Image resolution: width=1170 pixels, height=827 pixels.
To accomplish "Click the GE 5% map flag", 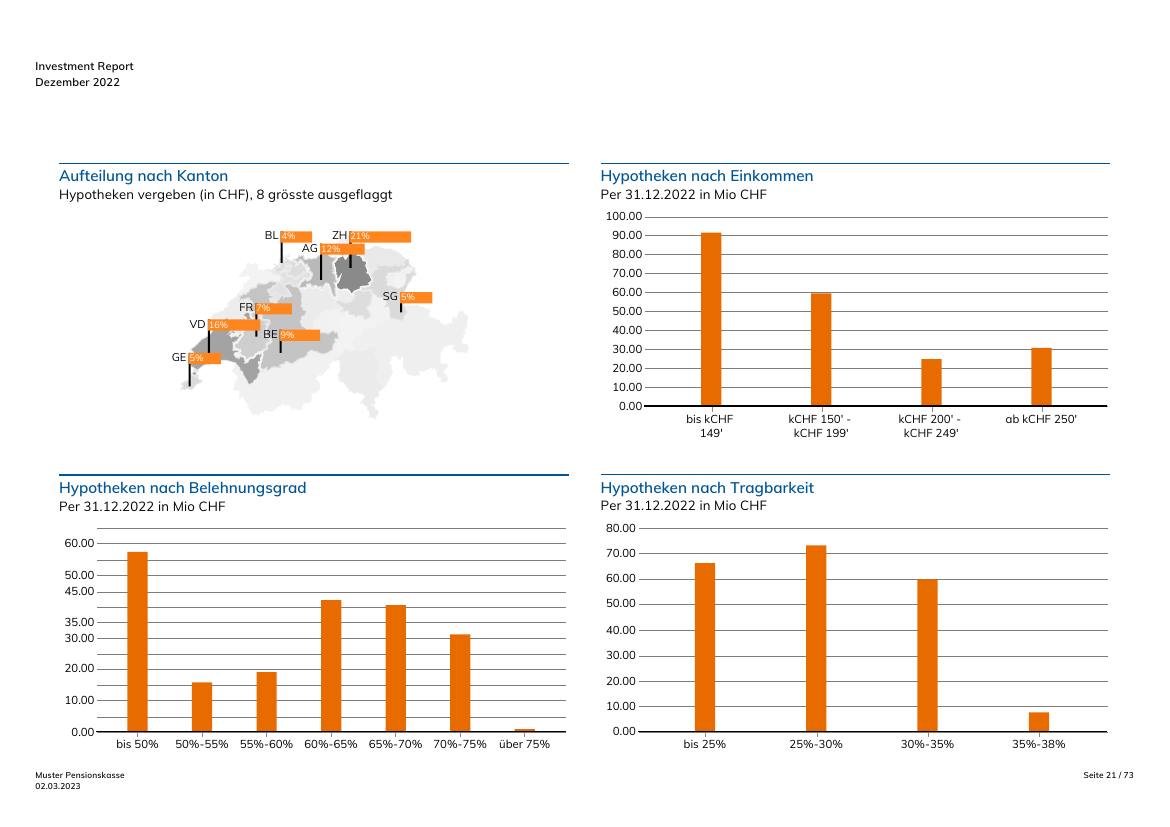I will point(204,358).
